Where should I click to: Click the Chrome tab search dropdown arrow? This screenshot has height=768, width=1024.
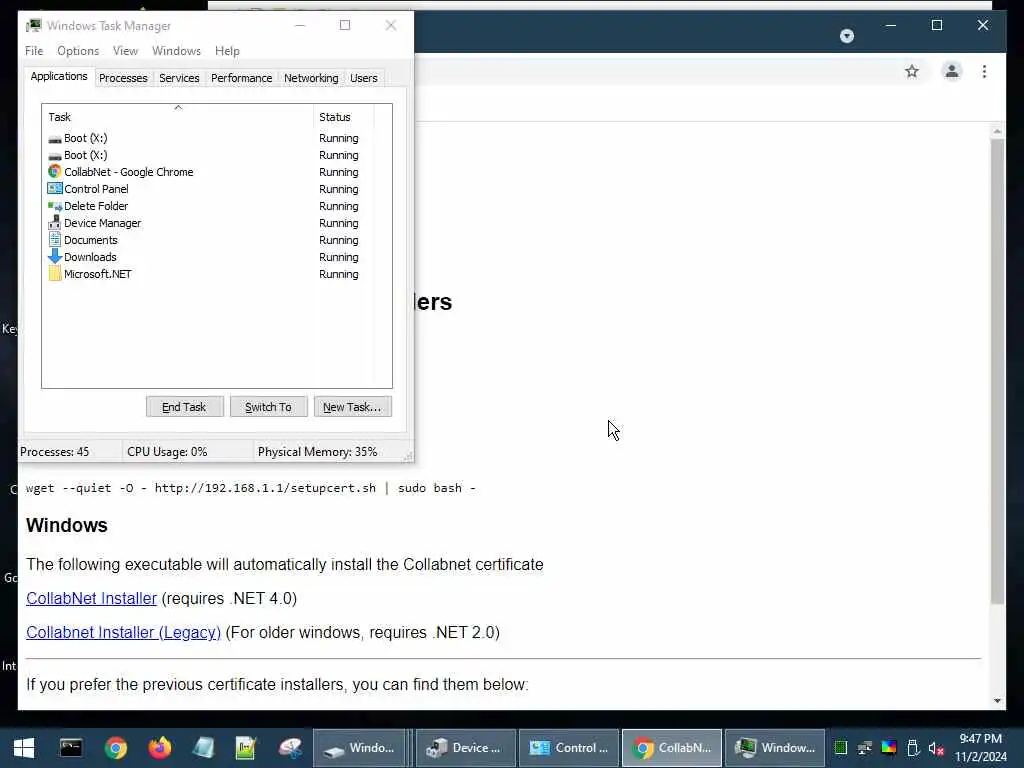click(x=846, y=36)
